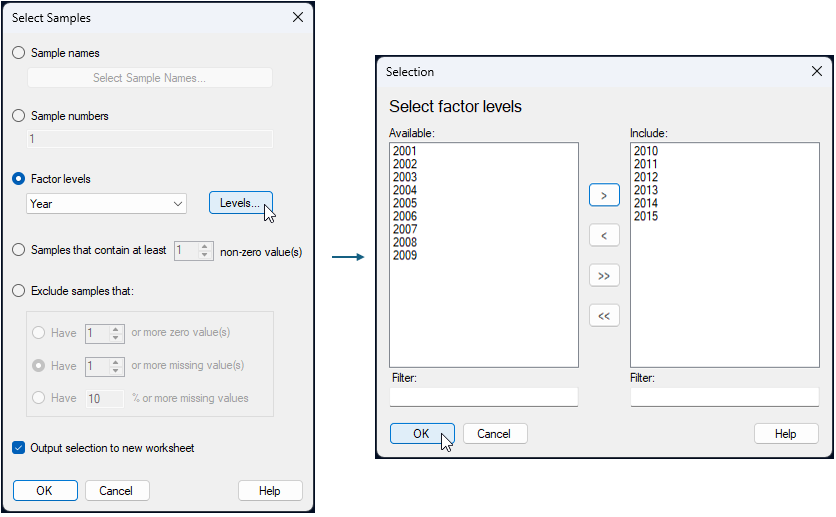836x517 pixels.
Task: Uncheck Output selection to new worksheet
Action: click(x=19, y=448)
